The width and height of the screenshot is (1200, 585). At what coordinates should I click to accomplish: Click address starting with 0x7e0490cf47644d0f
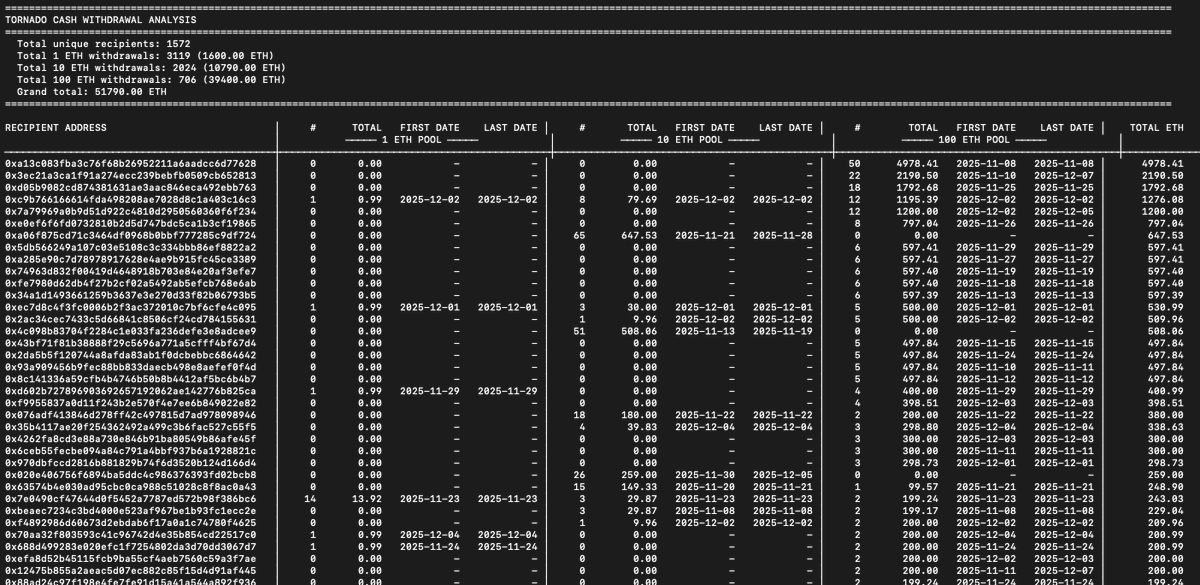point(131,500)
